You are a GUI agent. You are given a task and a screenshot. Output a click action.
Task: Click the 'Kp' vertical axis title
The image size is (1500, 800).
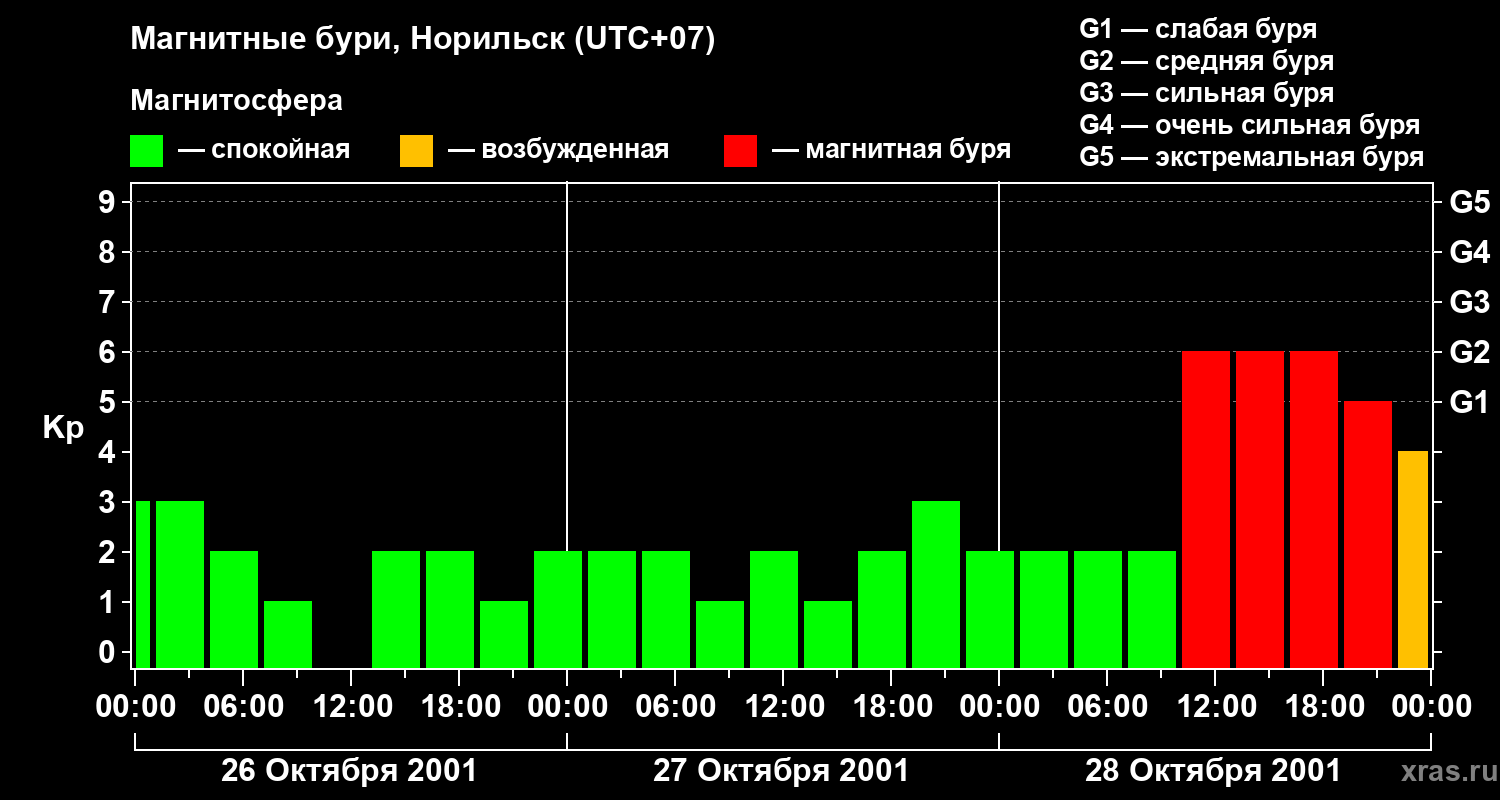(x=63, y=428)
